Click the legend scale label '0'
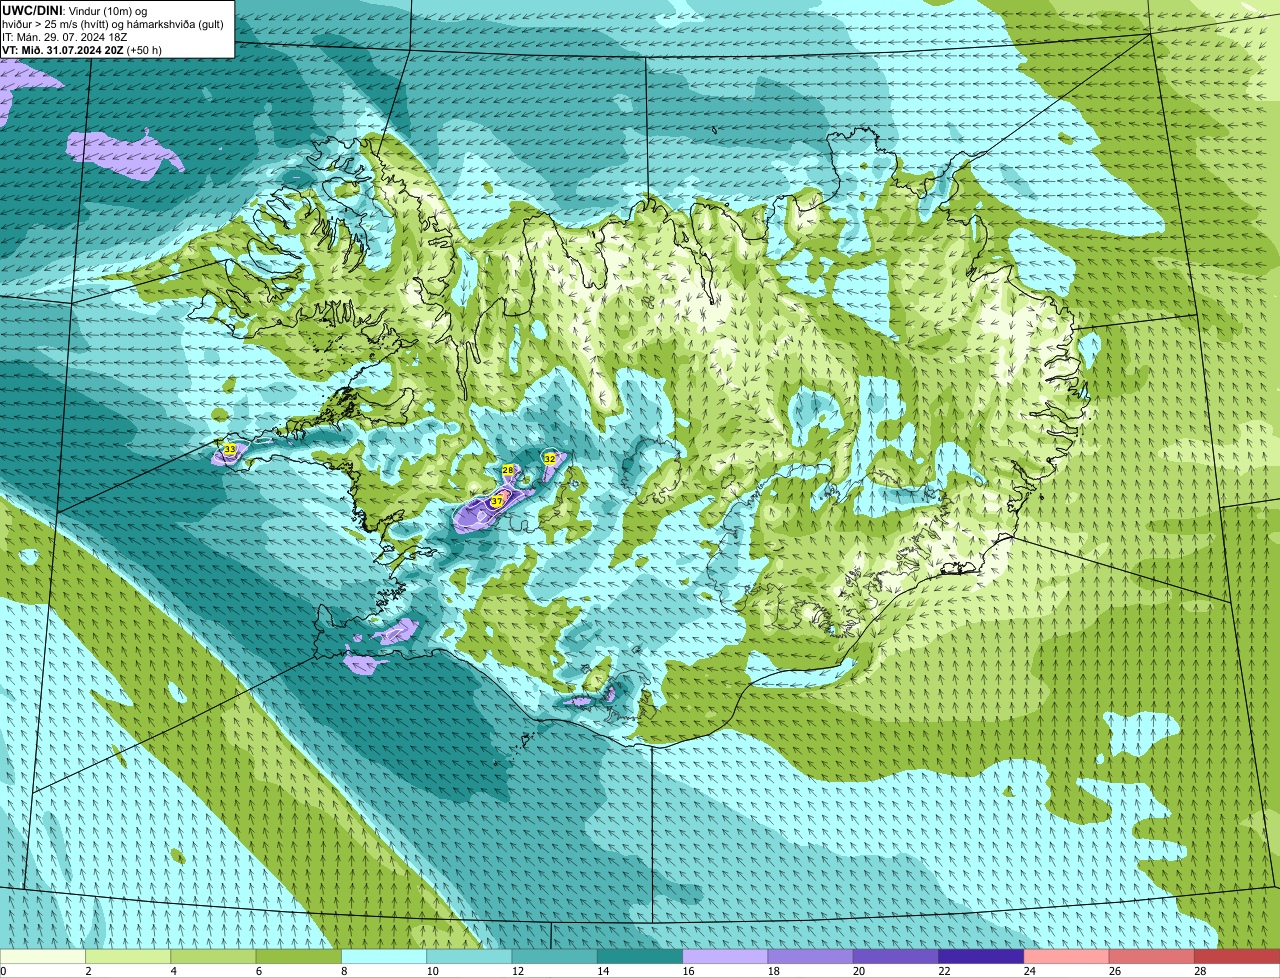 point(3,971)
